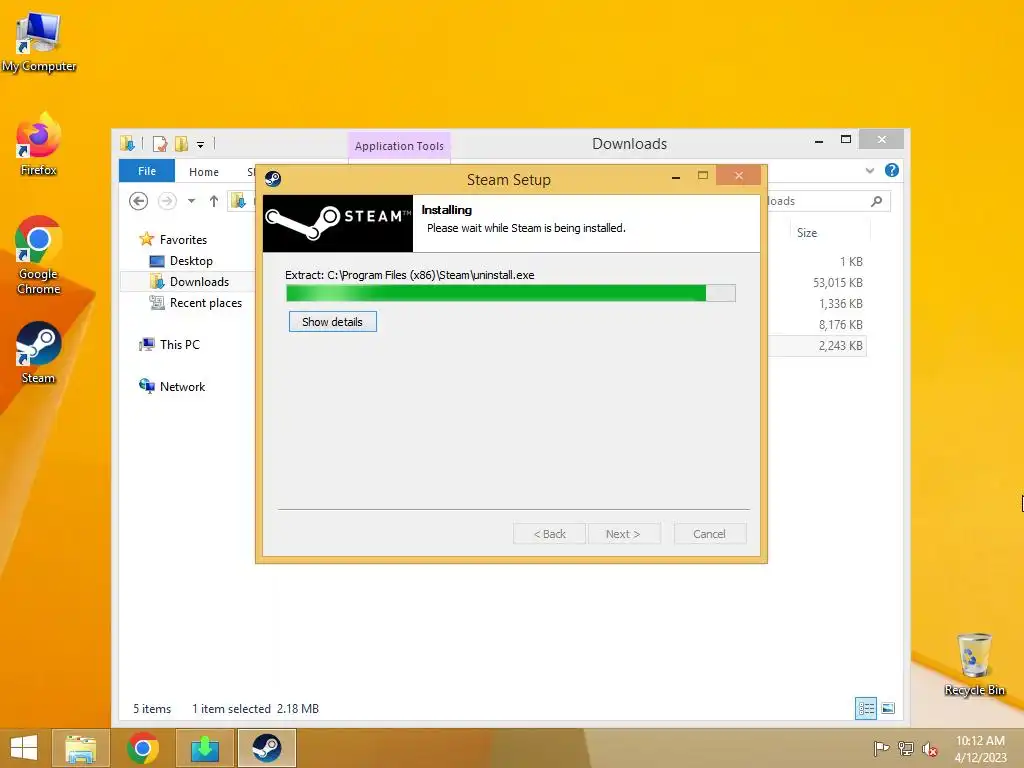Open the Action Center flag in the tray
The height and width of the screenshot is (768, 1024).
880,748
